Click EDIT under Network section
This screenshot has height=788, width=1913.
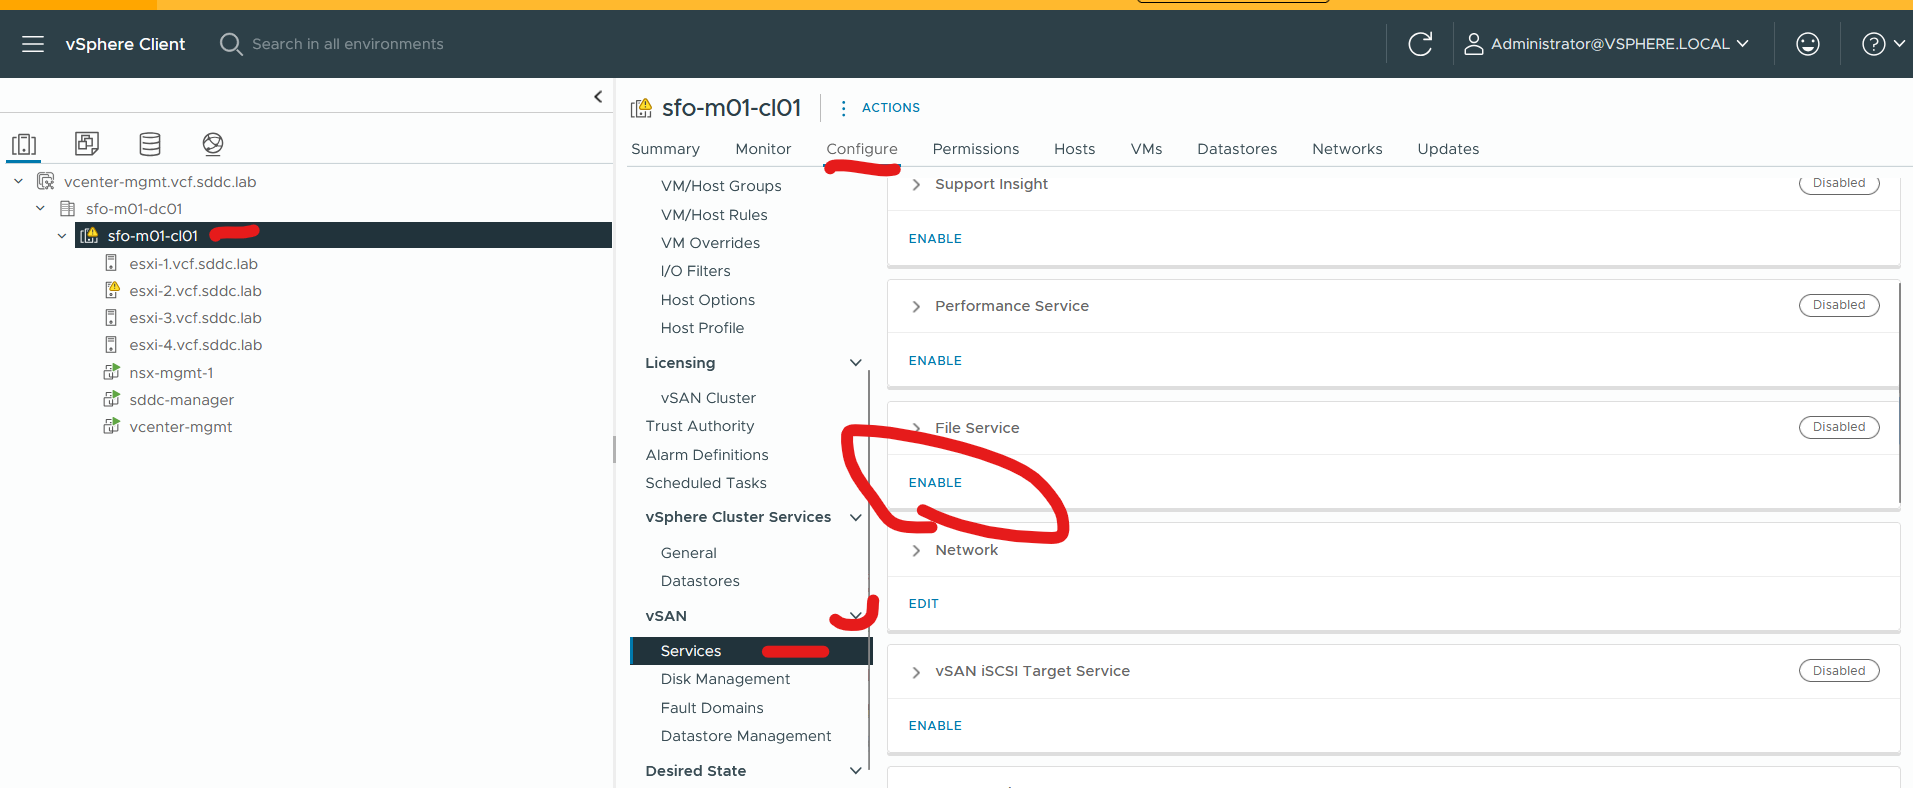click(x=923, y=604)
